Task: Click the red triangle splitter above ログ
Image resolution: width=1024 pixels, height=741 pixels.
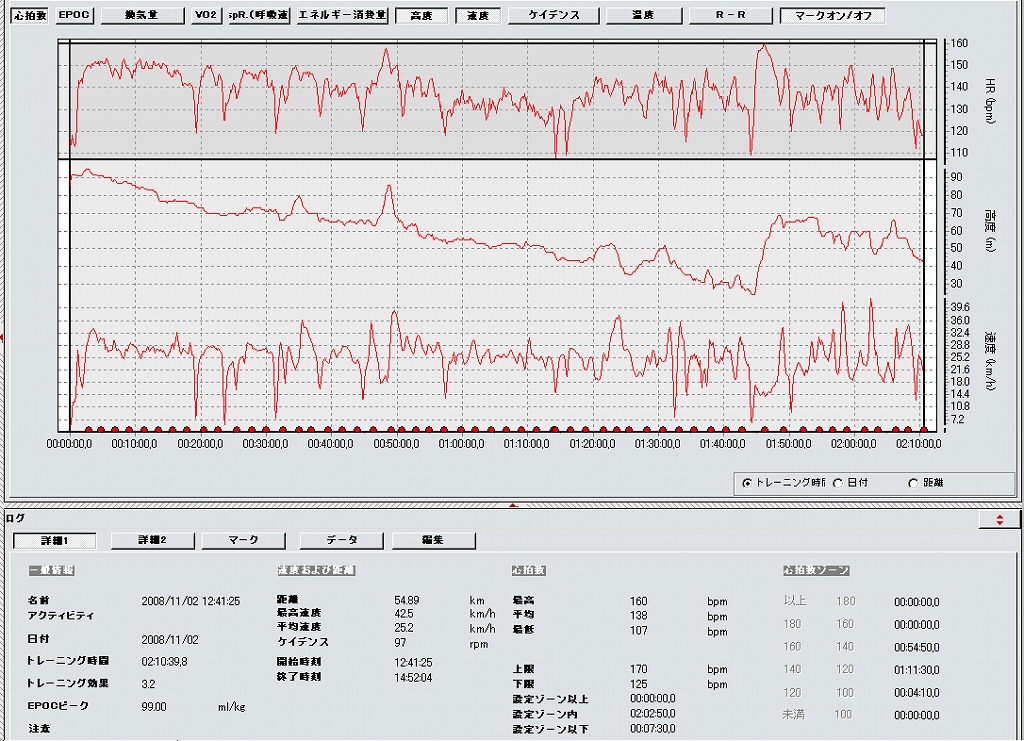Action: (513, 505)
